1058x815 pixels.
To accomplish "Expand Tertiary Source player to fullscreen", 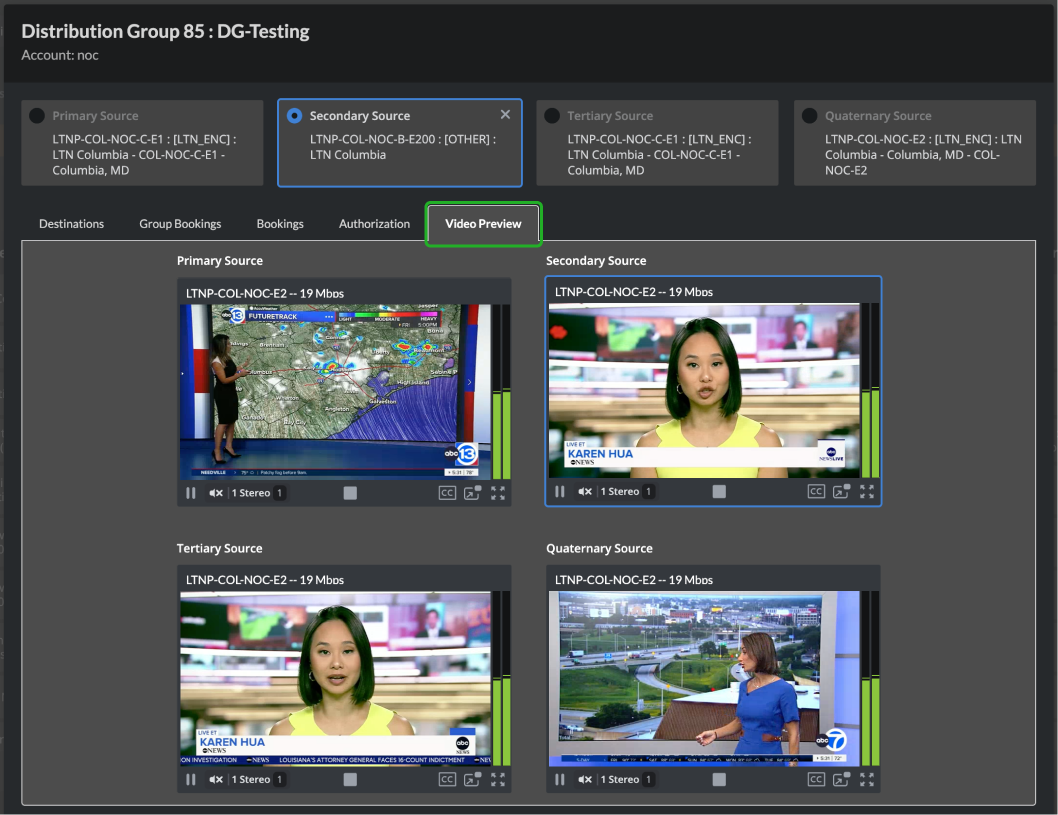I will click(x=498, y=780).
